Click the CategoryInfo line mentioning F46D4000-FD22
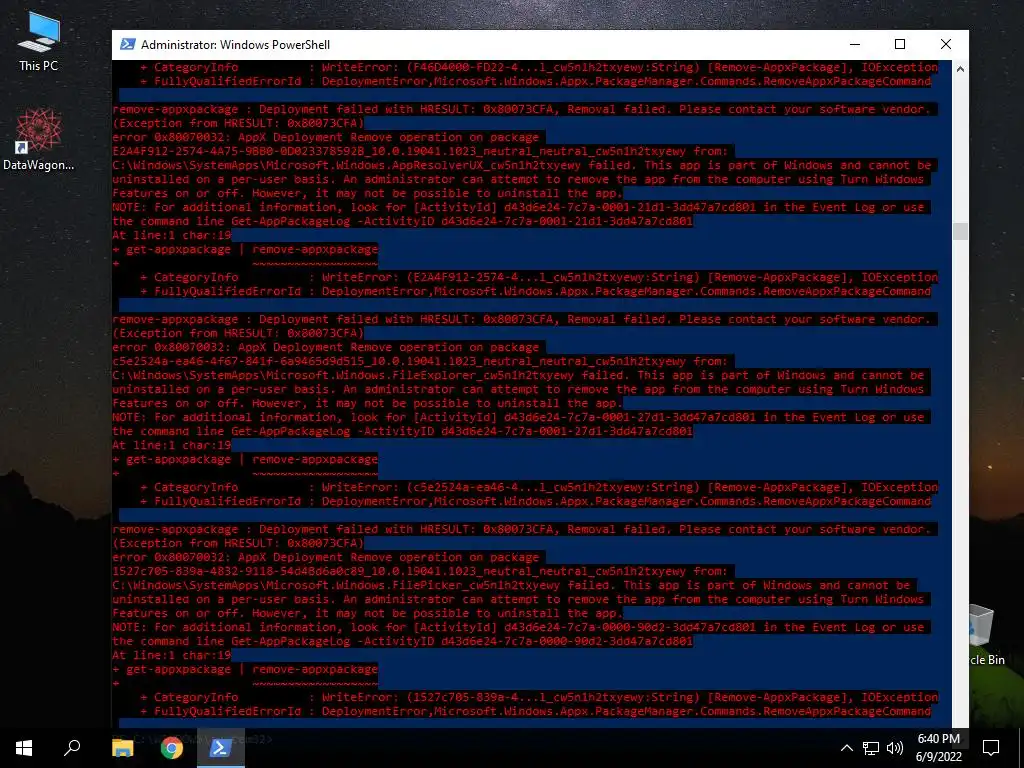 pos(539,67)
